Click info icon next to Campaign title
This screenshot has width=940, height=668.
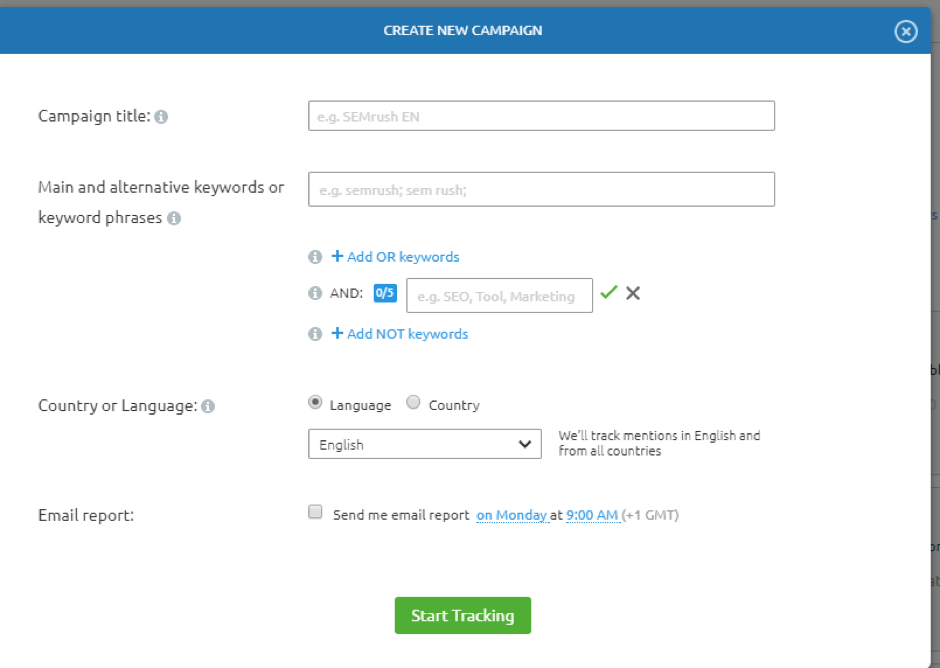(x=162, y=117)
